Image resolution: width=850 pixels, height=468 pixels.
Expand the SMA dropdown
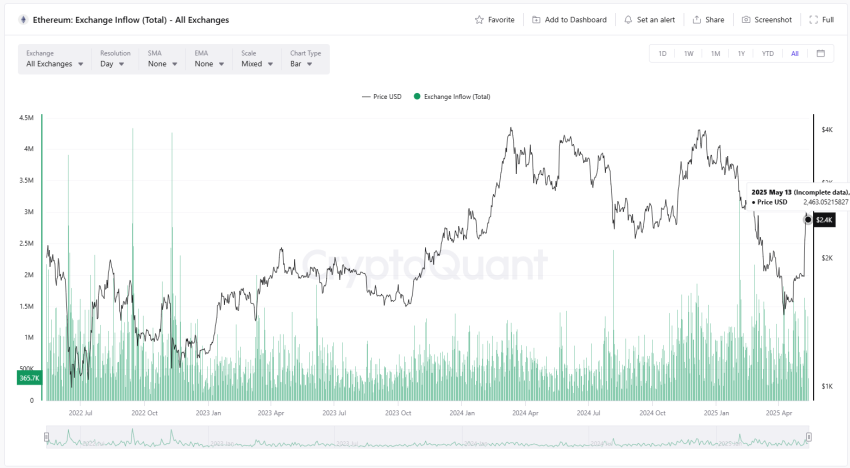click(x=163, y=64)
